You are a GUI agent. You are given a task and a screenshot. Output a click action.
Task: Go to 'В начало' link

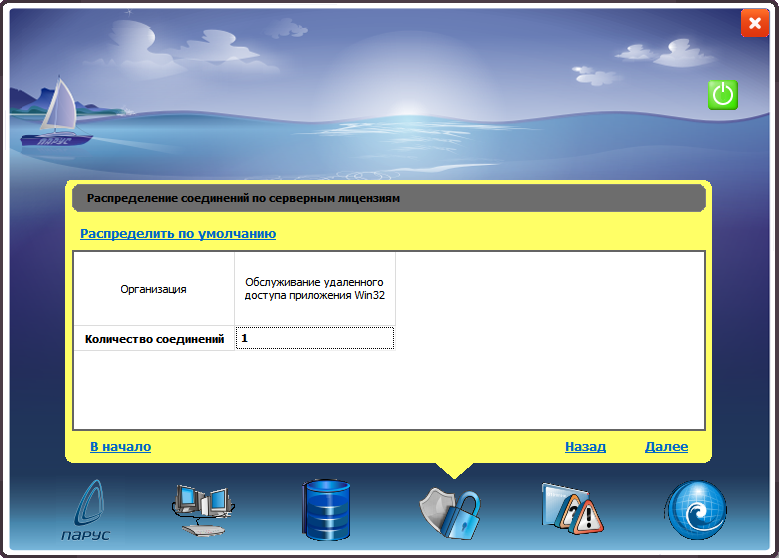pos(121,447)
